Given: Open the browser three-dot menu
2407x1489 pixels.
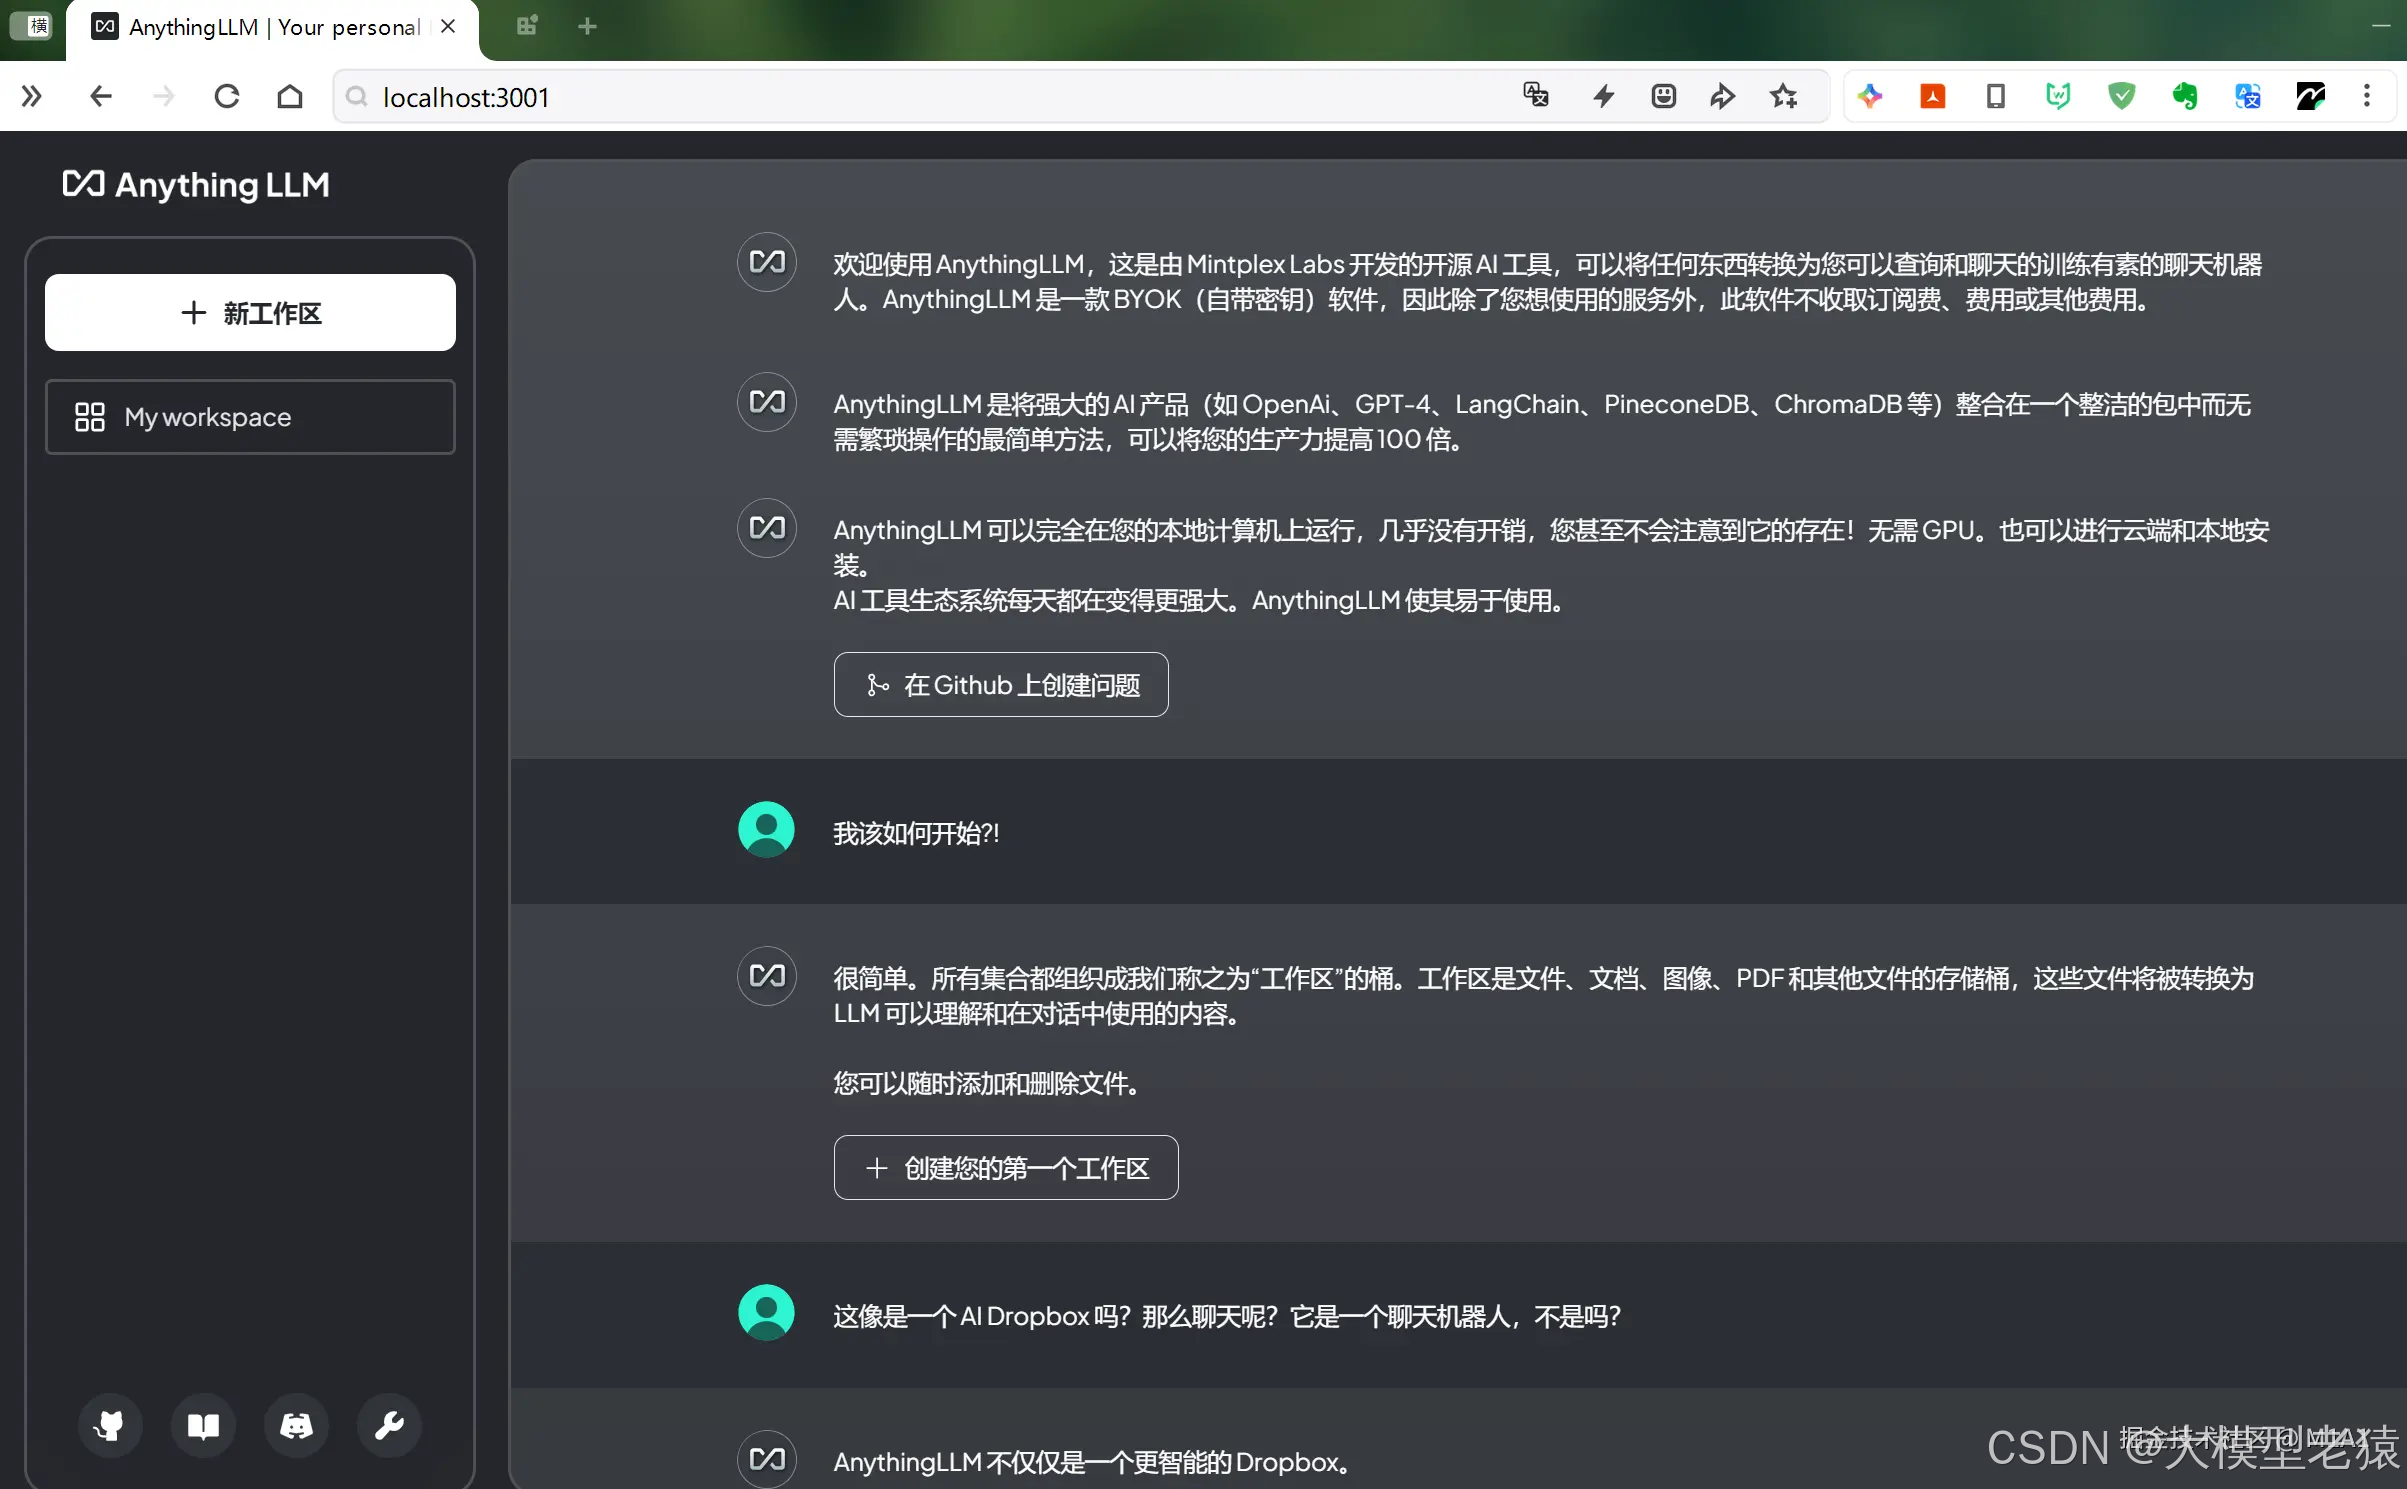Looking at the screenshot, I should [2367, 96].
